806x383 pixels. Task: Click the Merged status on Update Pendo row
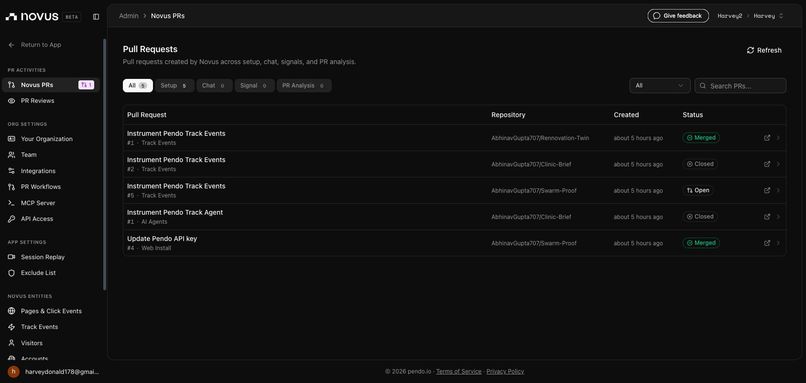(x=701, y=243)
